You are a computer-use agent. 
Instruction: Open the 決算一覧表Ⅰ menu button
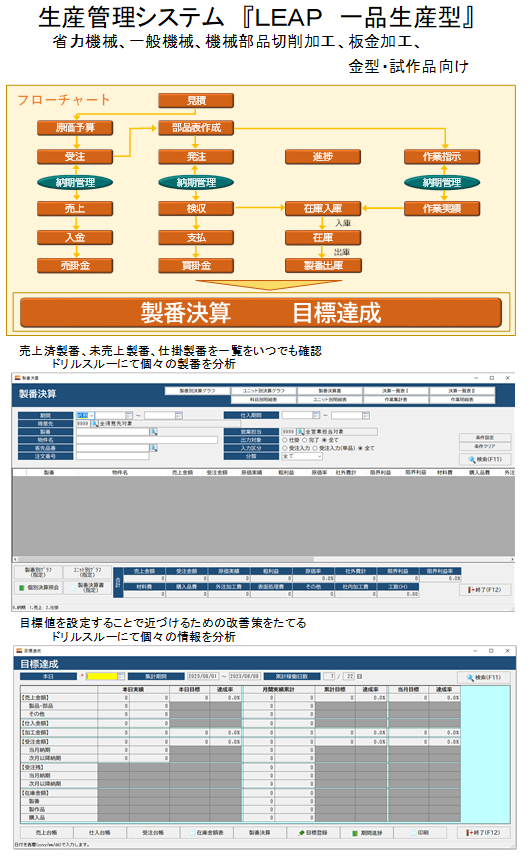point(396,391)
